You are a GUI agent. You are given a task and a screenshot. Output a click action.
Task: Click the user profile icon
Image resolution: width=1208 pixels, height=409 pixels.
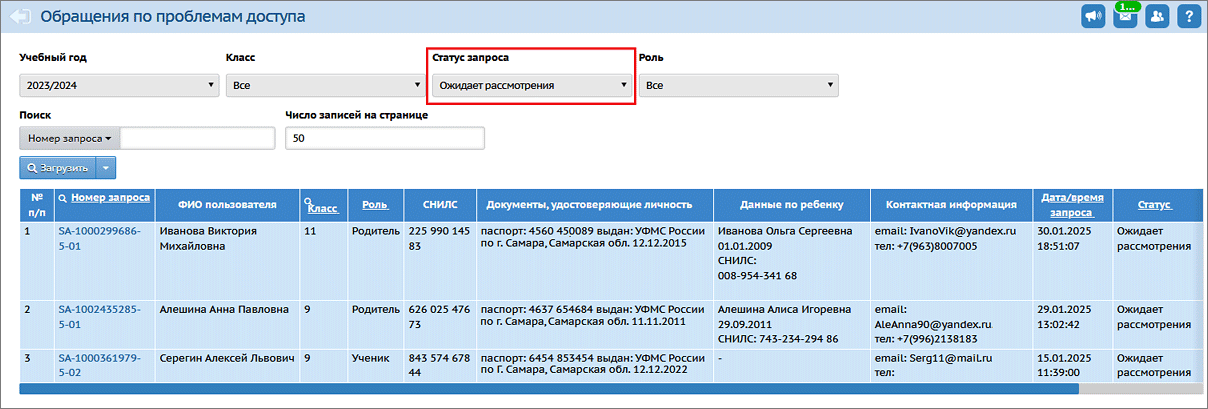coord(1157,17)
